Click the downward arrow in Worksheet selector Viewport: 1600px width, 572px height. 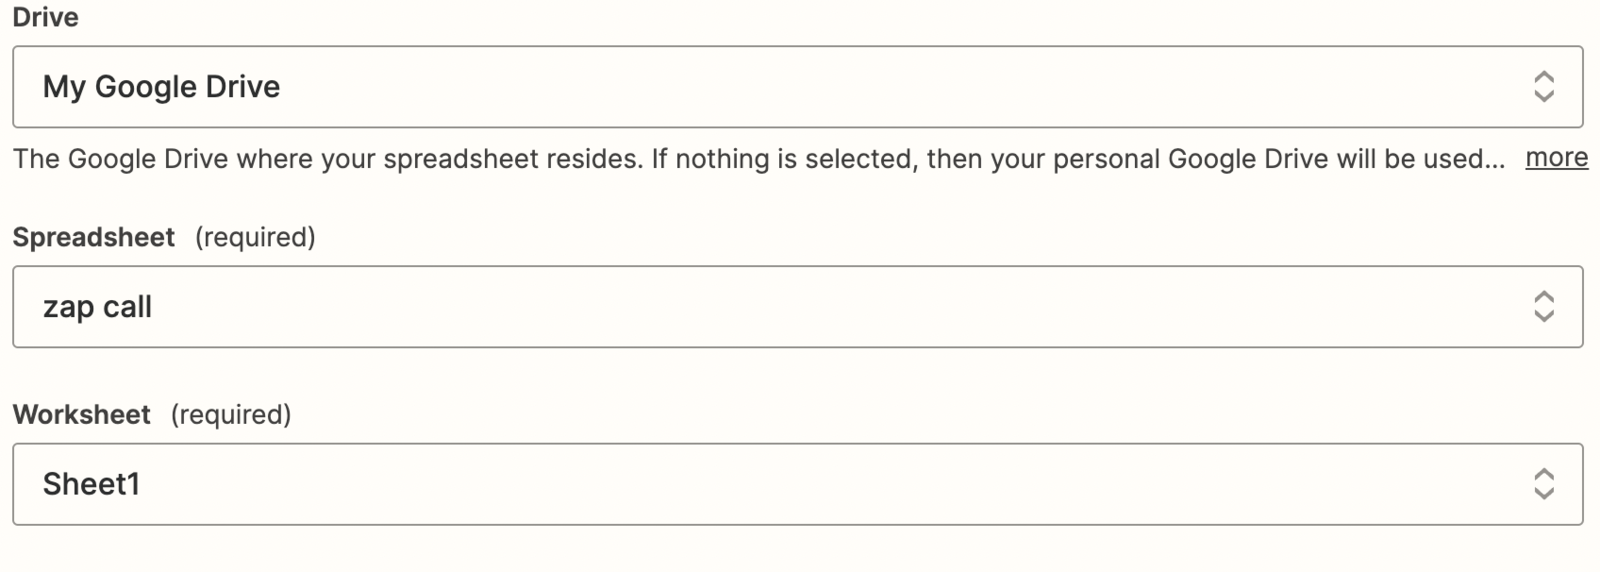[x=1544, y=494]
